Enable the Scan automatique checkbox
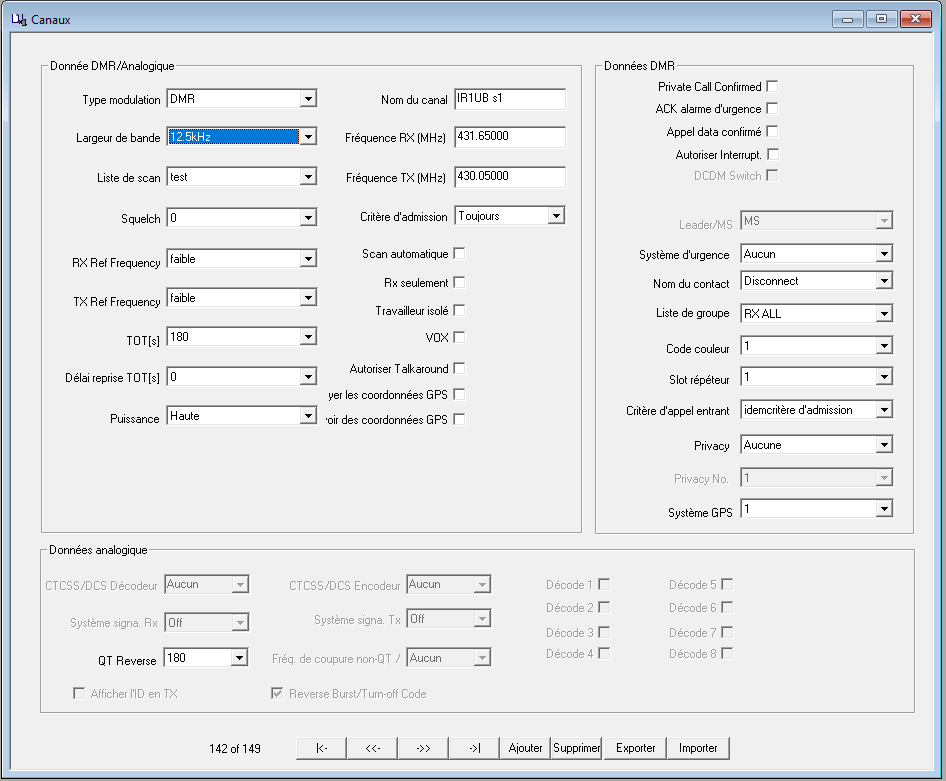 pyautogui.click(x=459, y=253)
